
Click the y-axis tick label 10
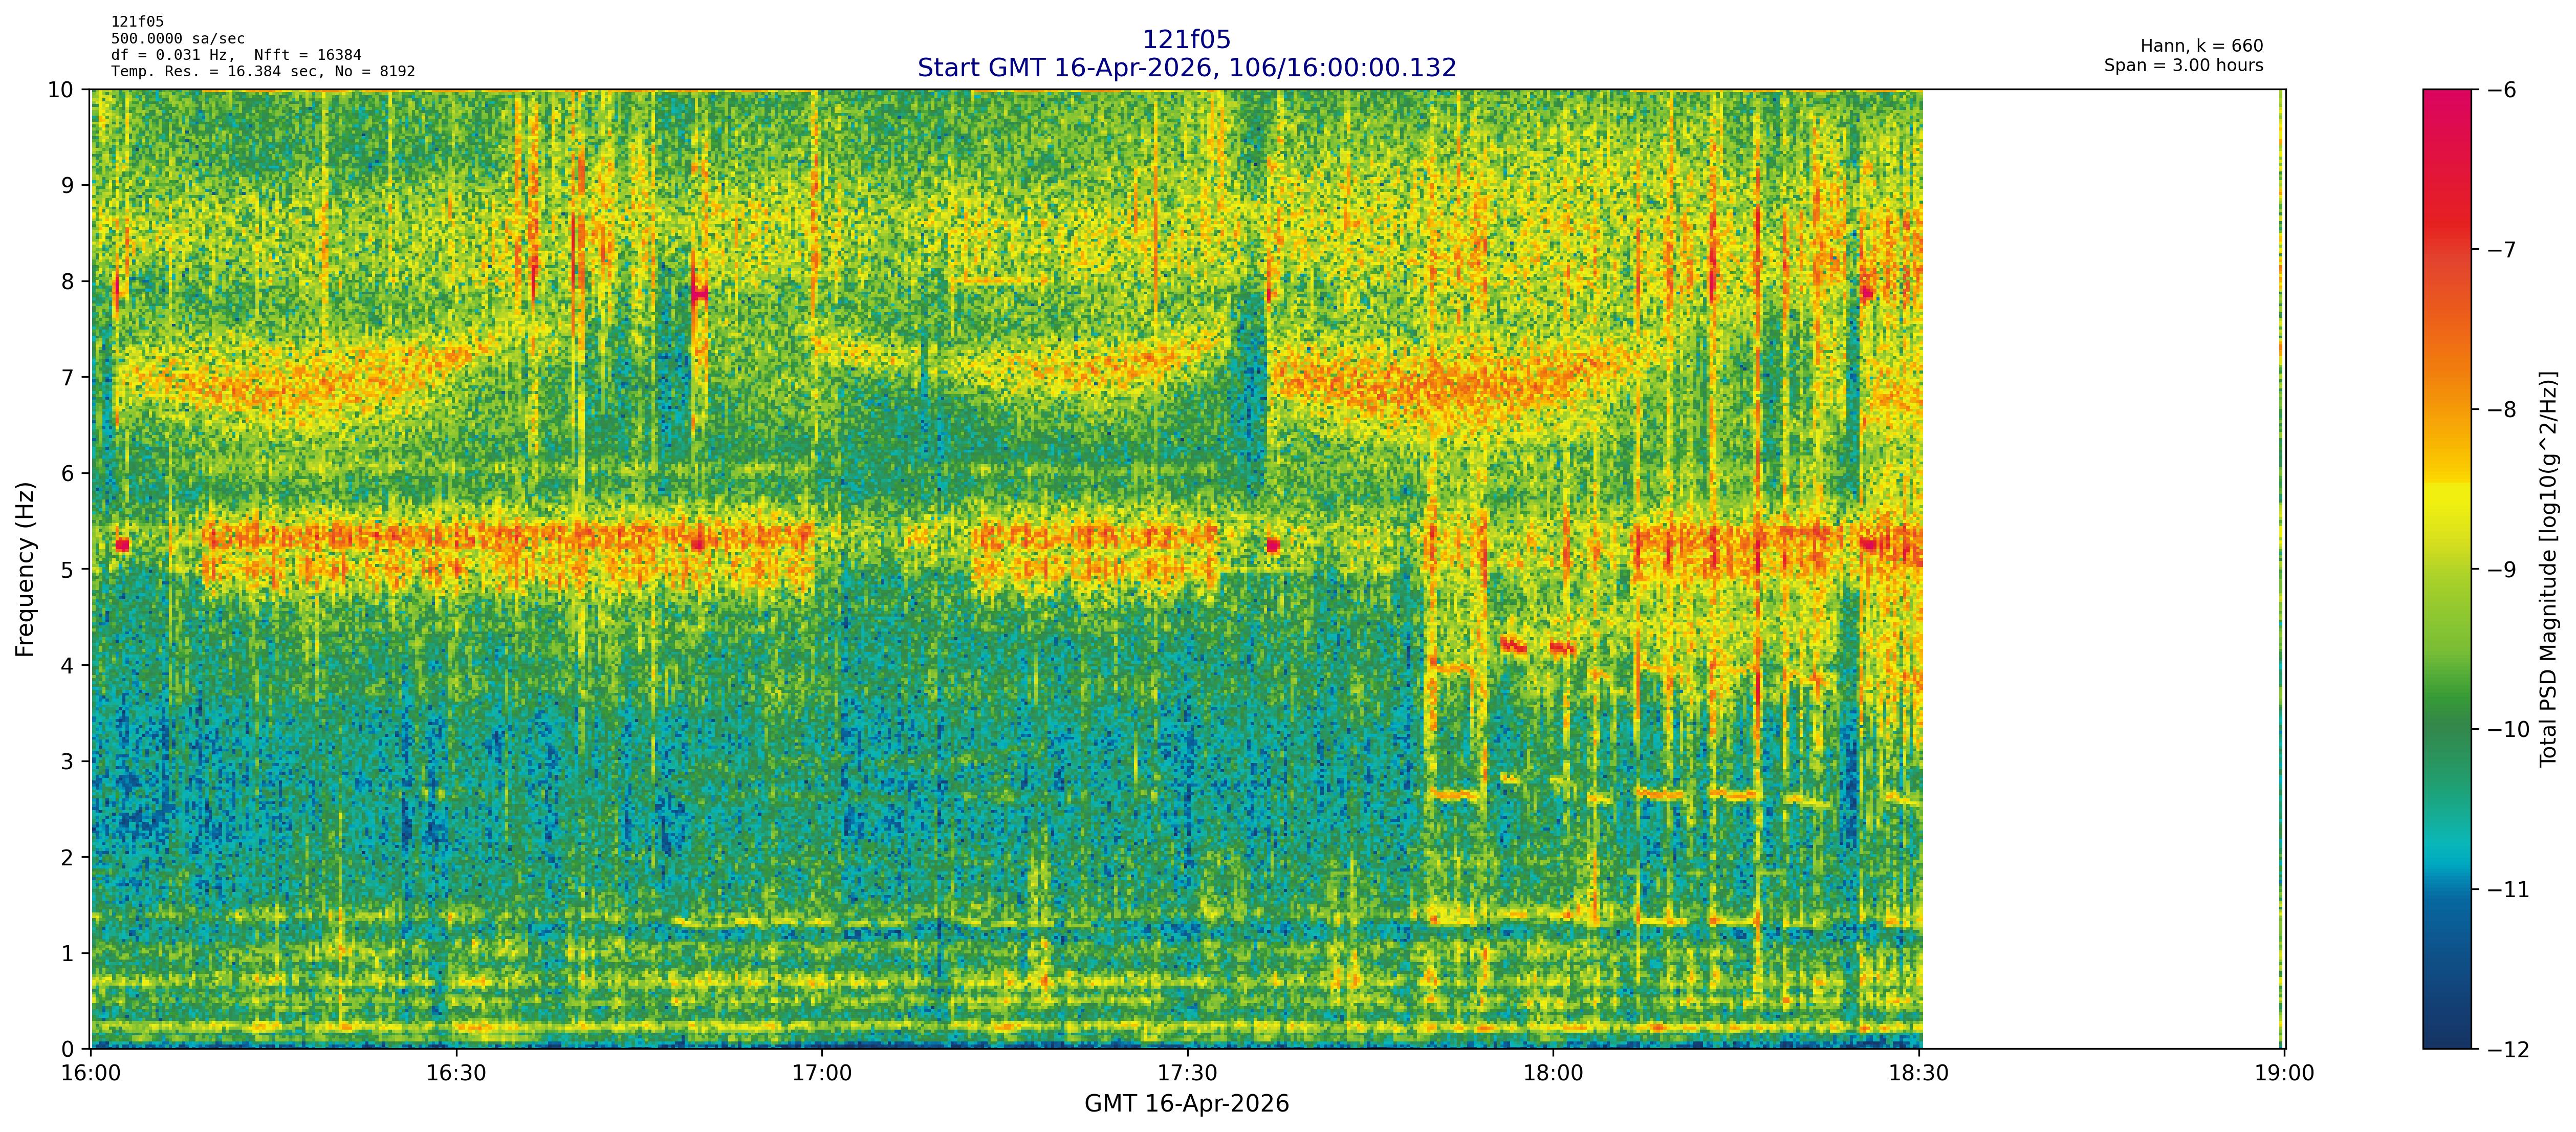[x=61, y=90]
